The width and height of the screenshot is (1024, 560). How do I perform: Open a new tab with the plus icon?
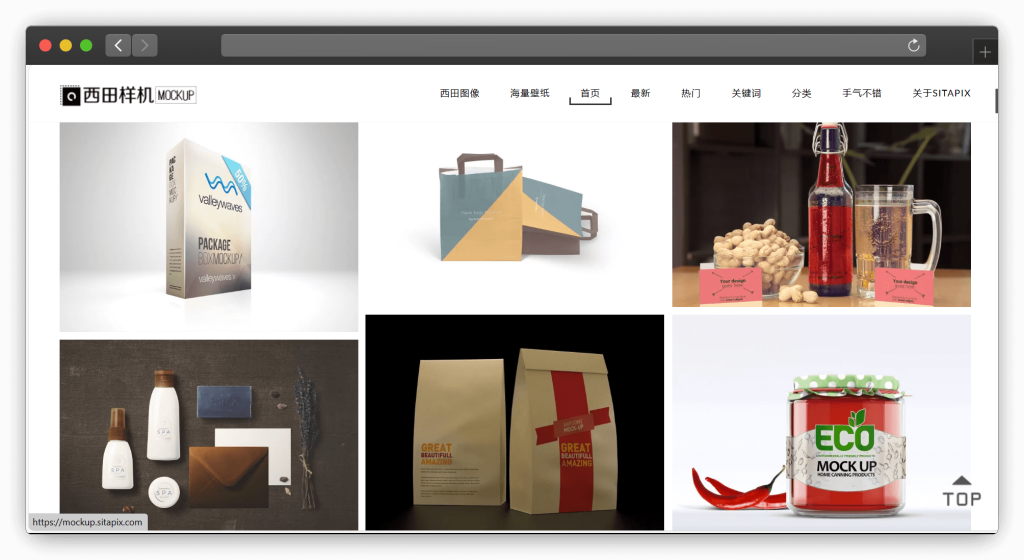985,52
